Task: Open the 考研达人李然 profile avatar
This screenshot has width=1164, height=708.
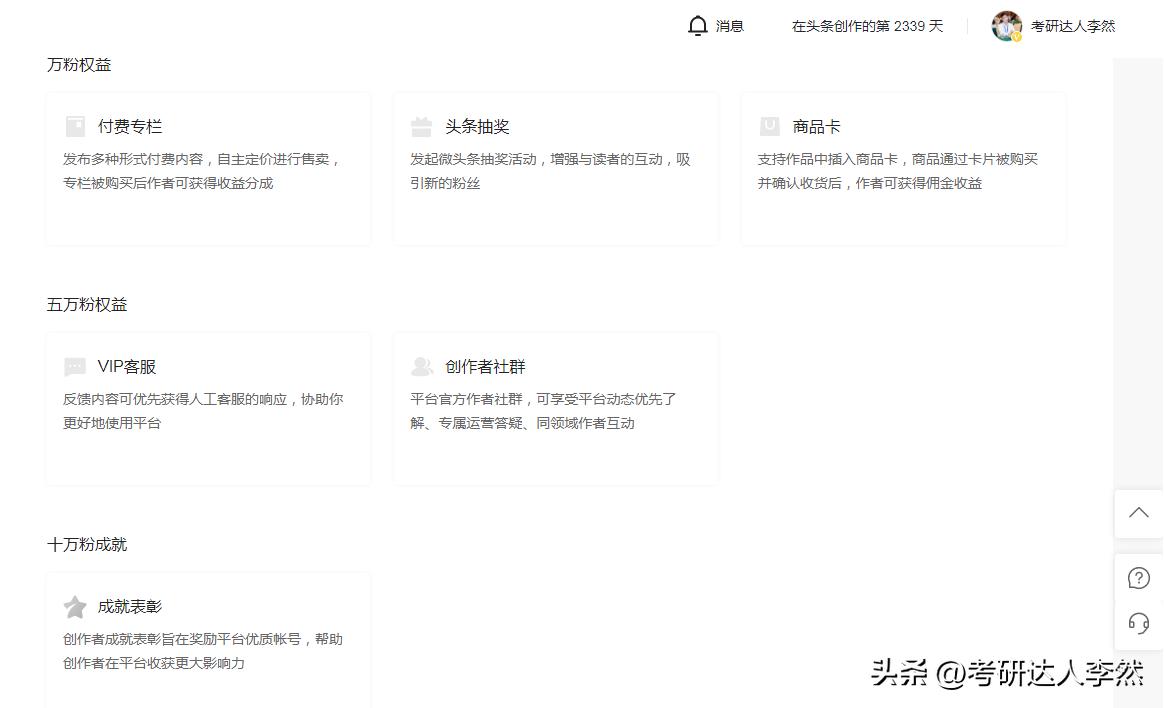Action: point(1006,25)
